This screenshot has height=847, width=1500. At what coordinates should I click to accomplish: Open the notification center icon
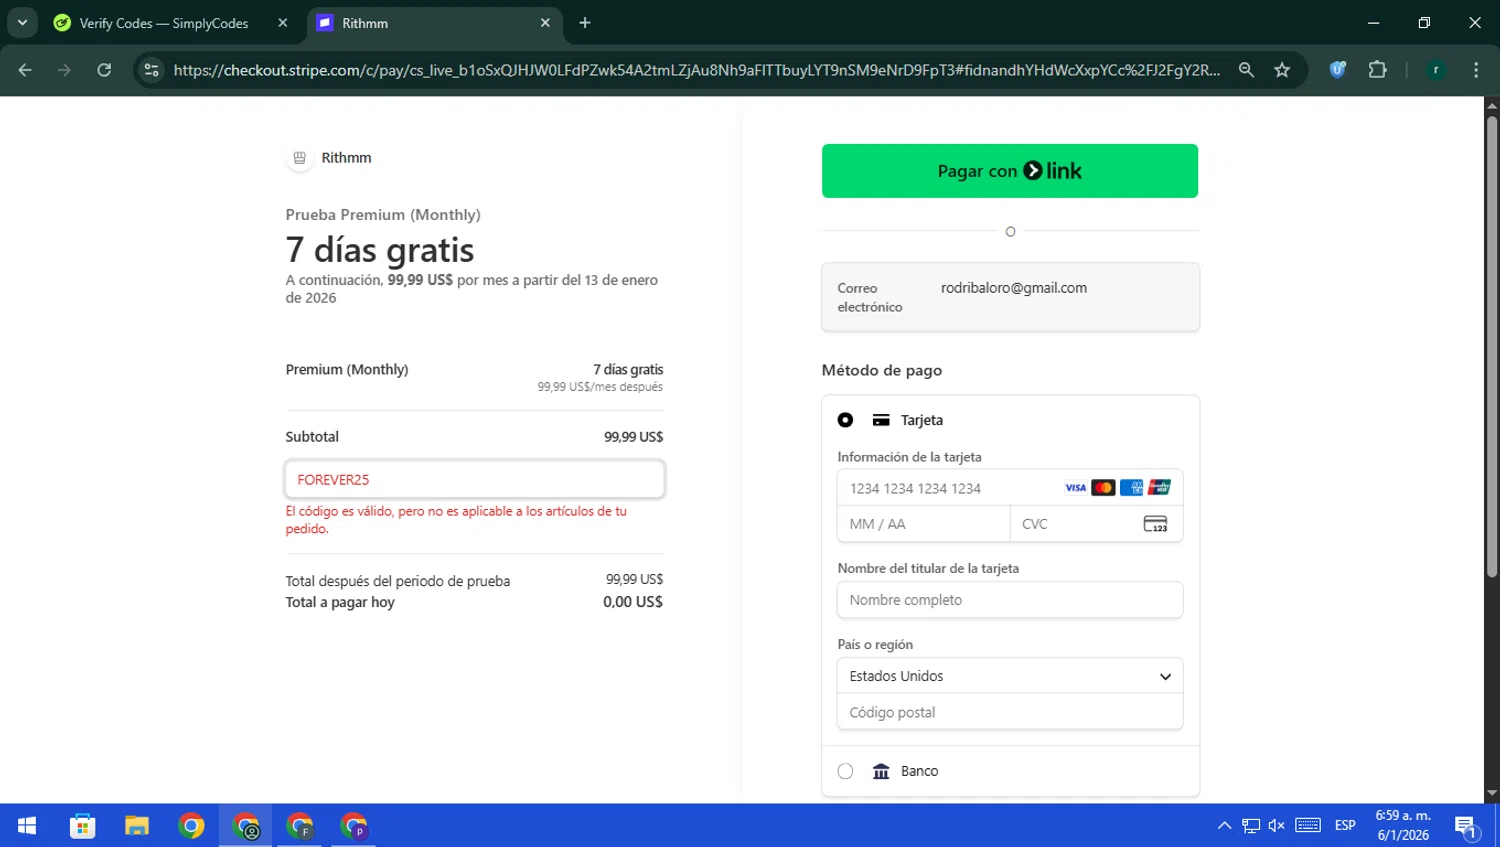tap(1466, 826)
